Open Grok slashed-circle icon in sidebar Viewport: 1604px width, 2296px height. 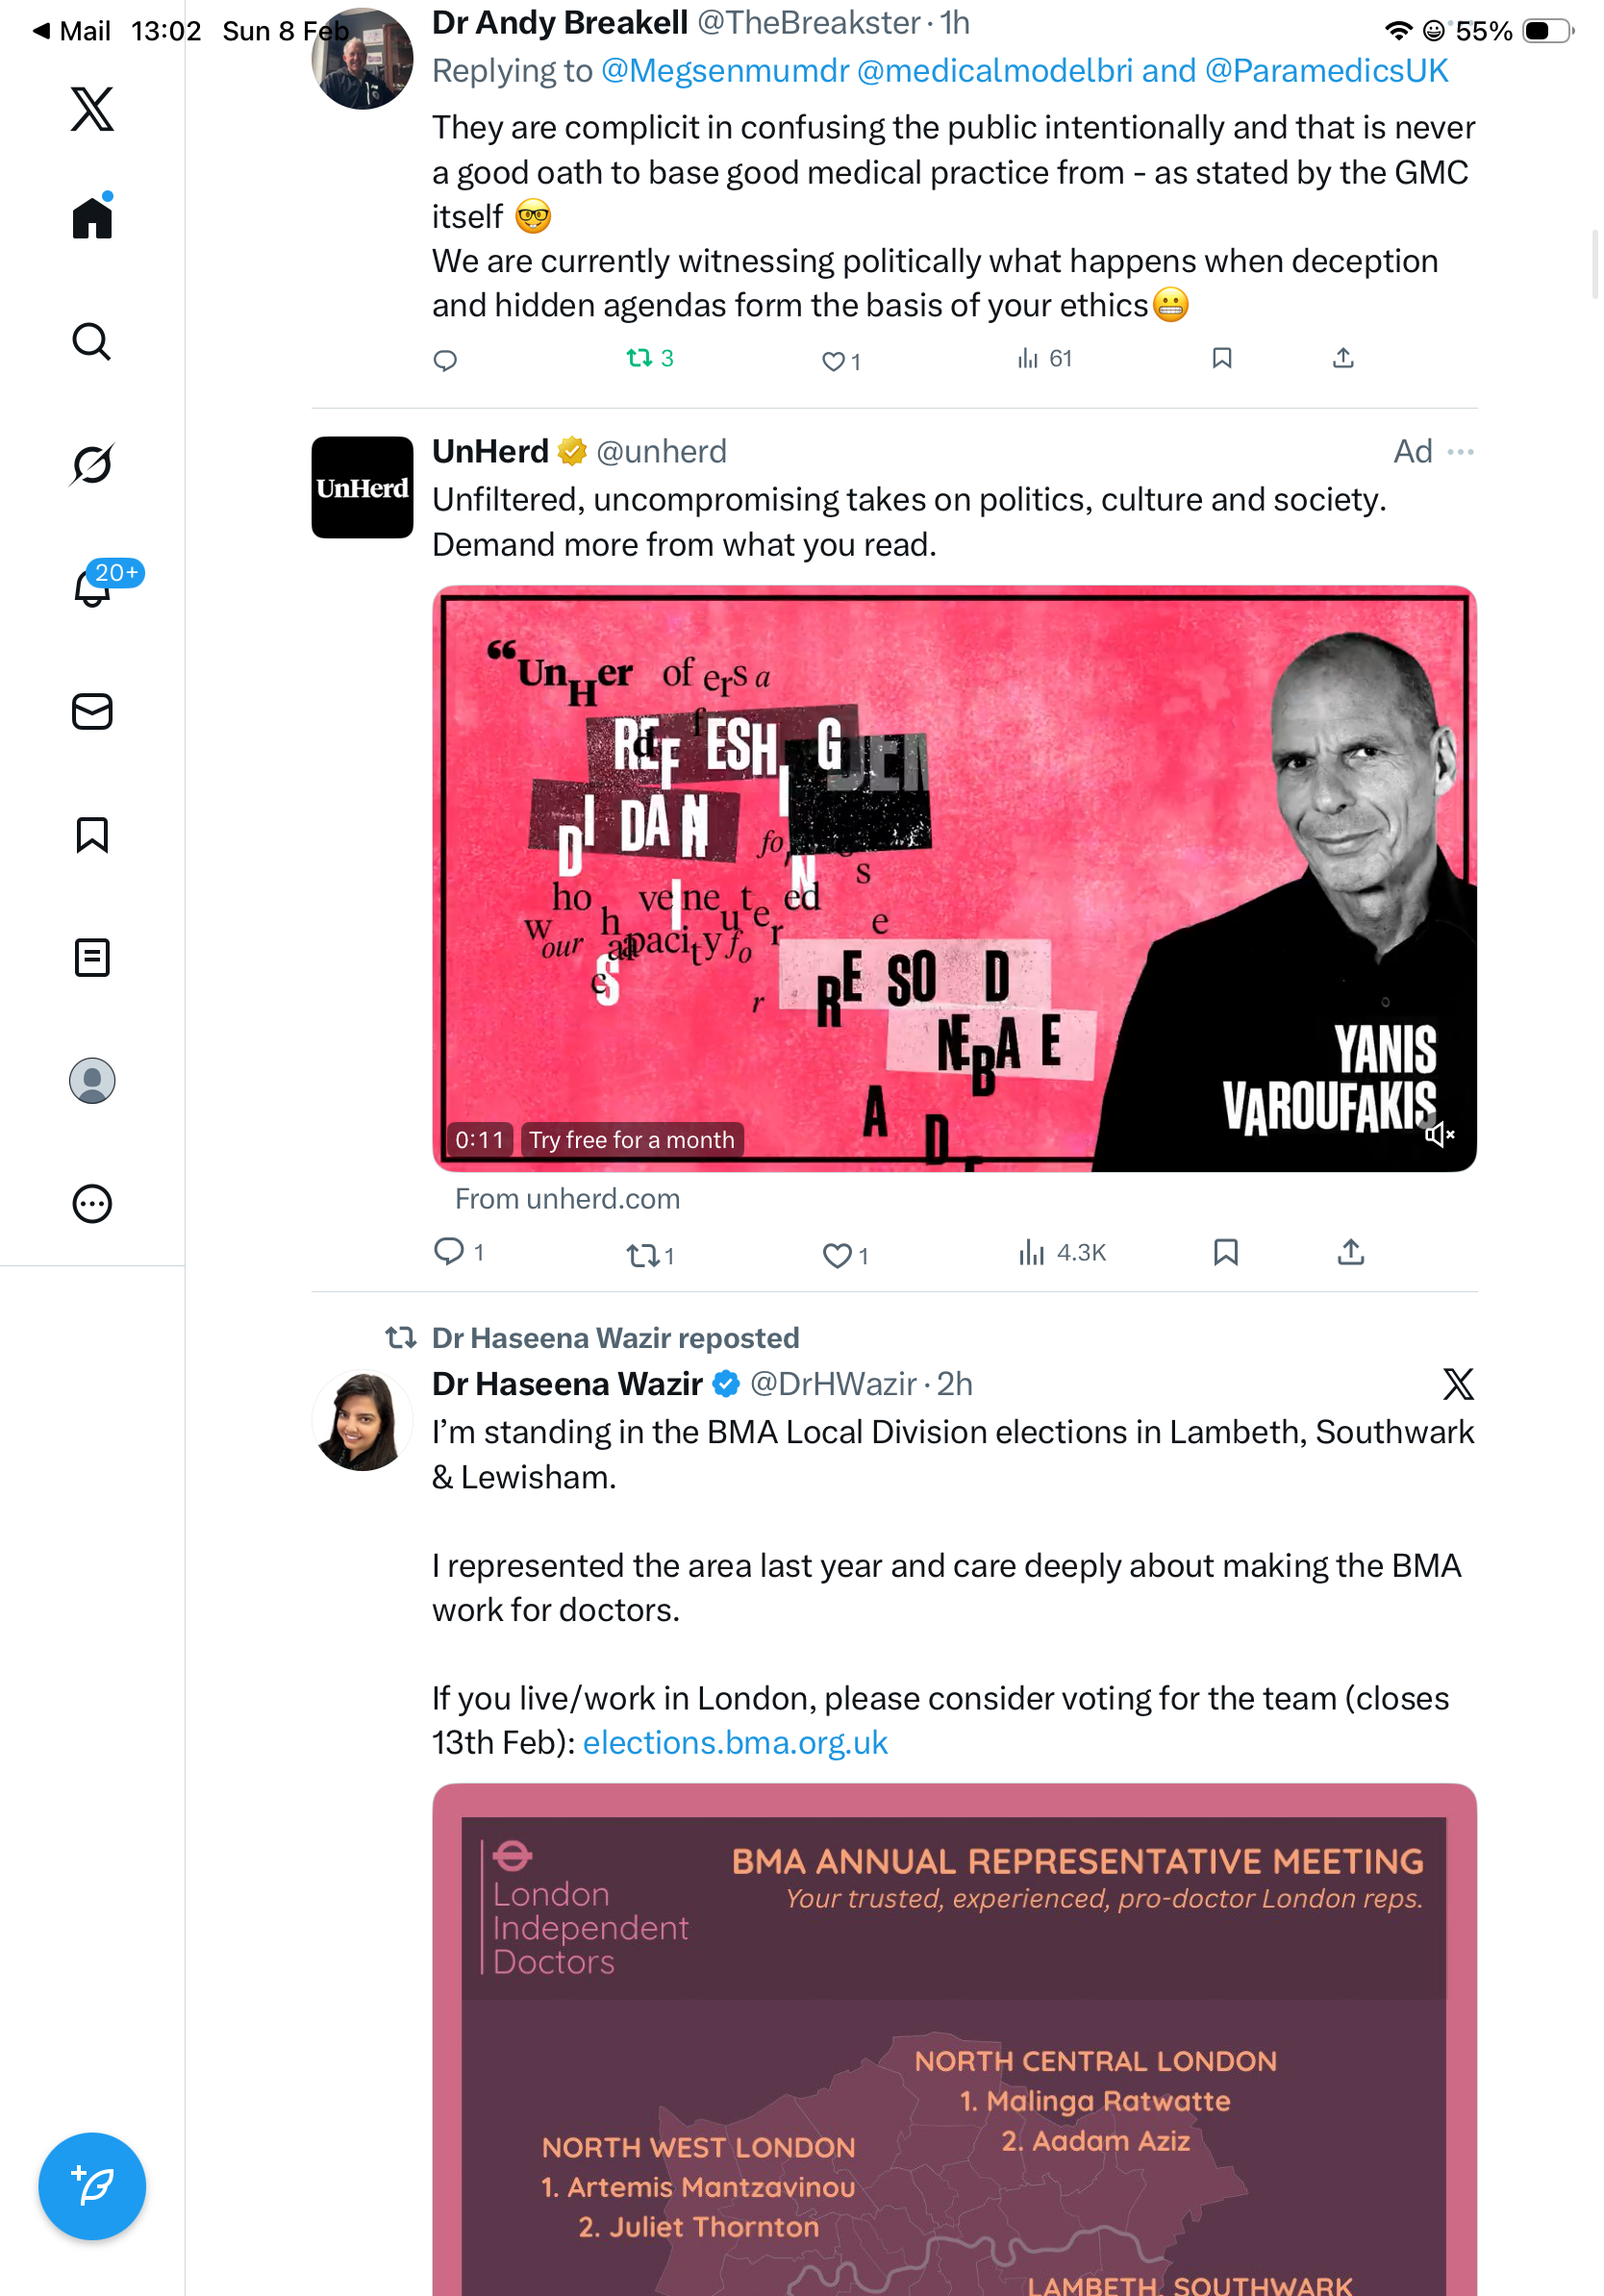pyautogui.click(x=92, y=464)
